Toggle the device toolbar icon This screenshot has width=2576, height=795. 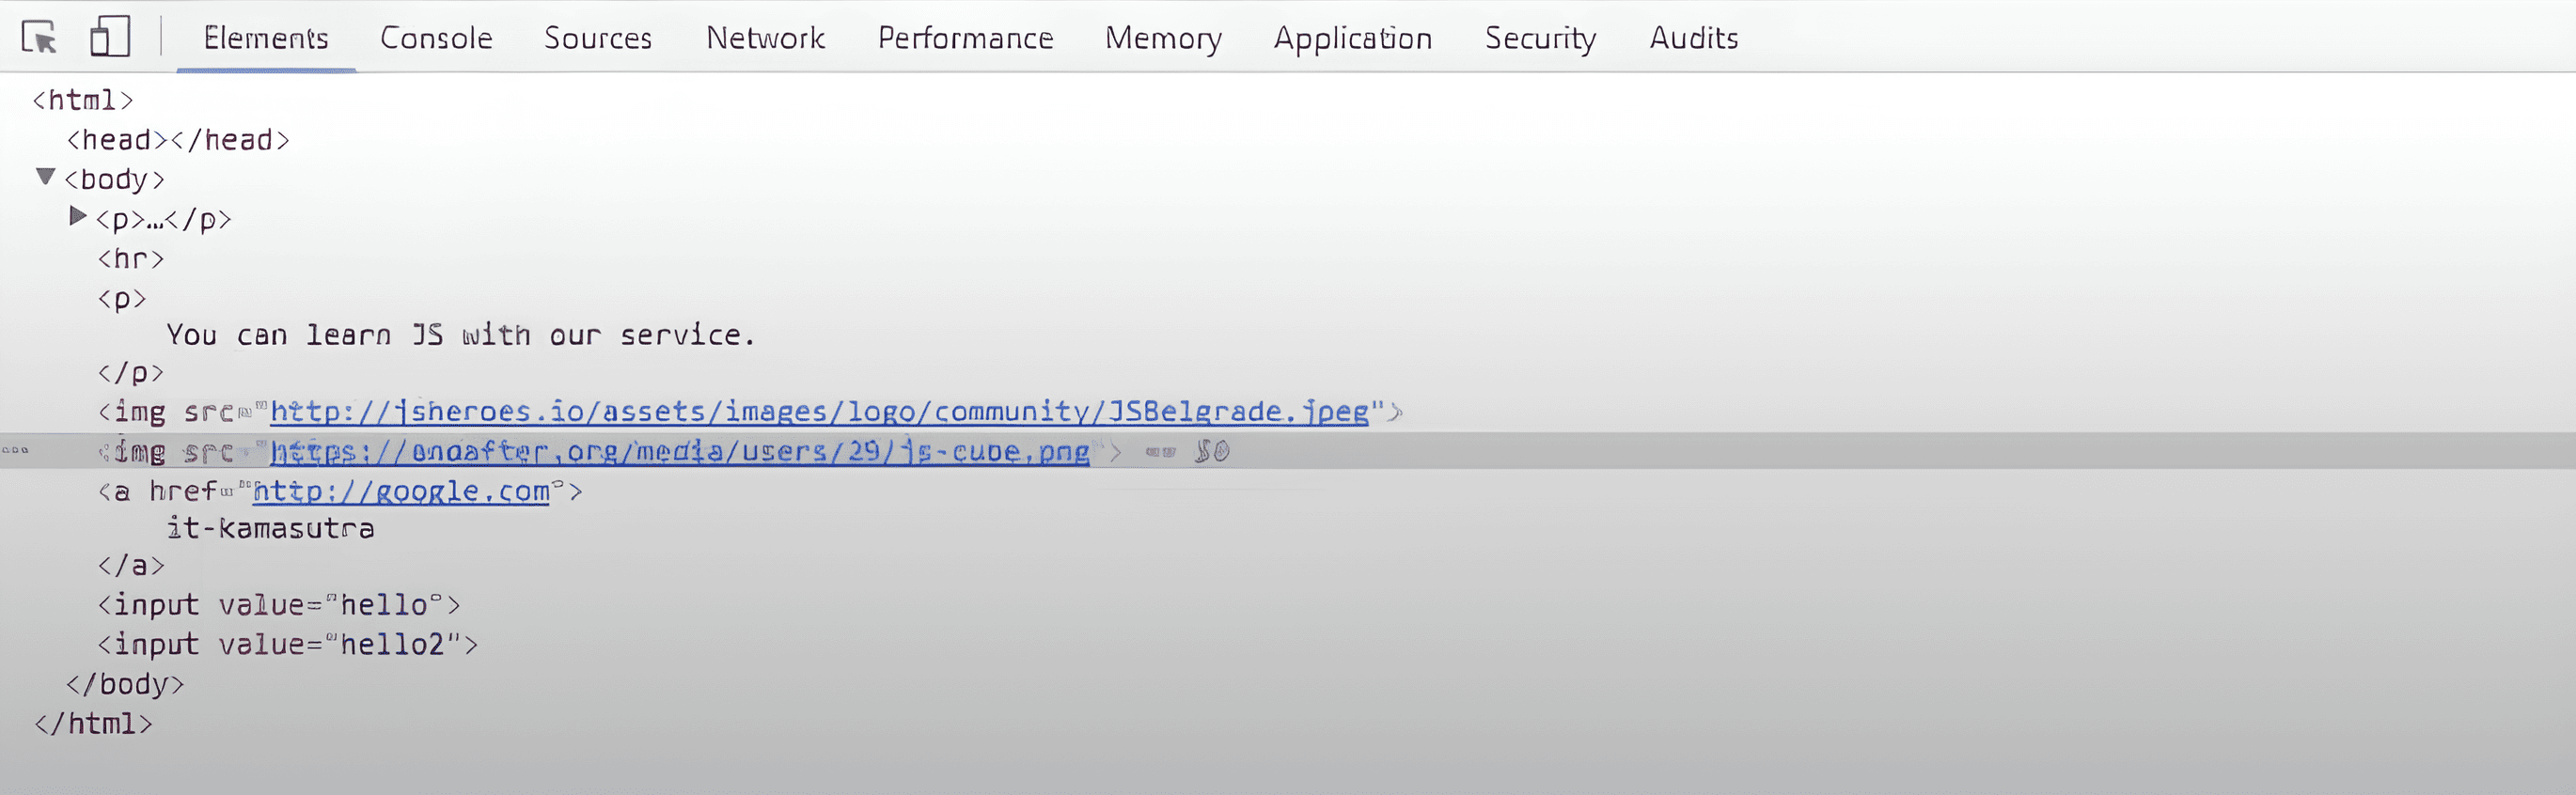pos(110,38)
